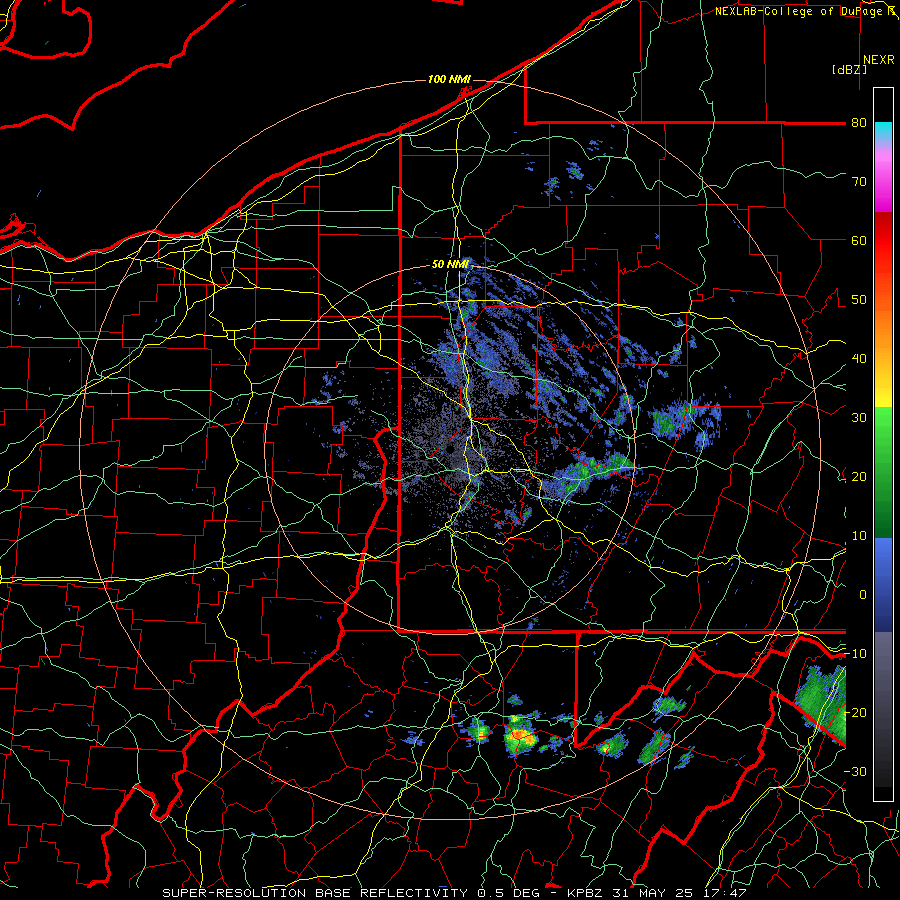Click the 40 value on the dBZ scale
Viewport: 900px width, 900px height.
pos(859,359)
